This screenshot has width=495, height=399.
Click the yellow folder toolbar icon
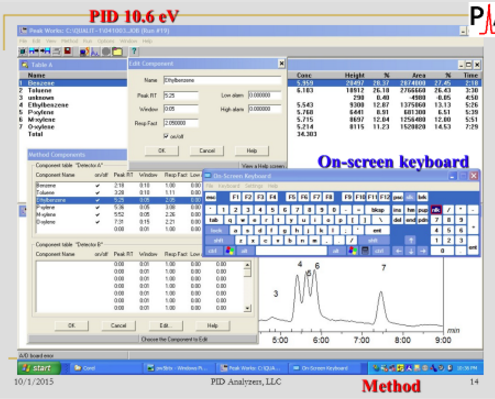[117, 52]
